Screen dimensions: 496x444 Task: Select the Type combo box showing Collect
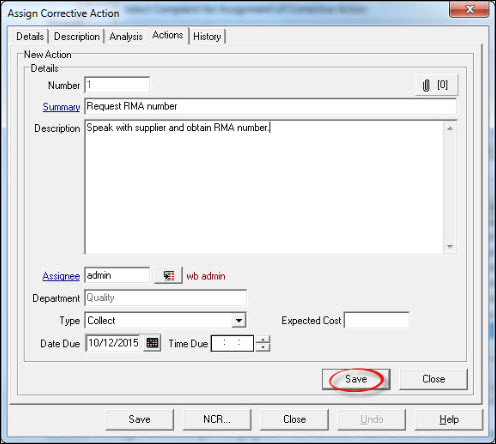[x=166, y=321]
